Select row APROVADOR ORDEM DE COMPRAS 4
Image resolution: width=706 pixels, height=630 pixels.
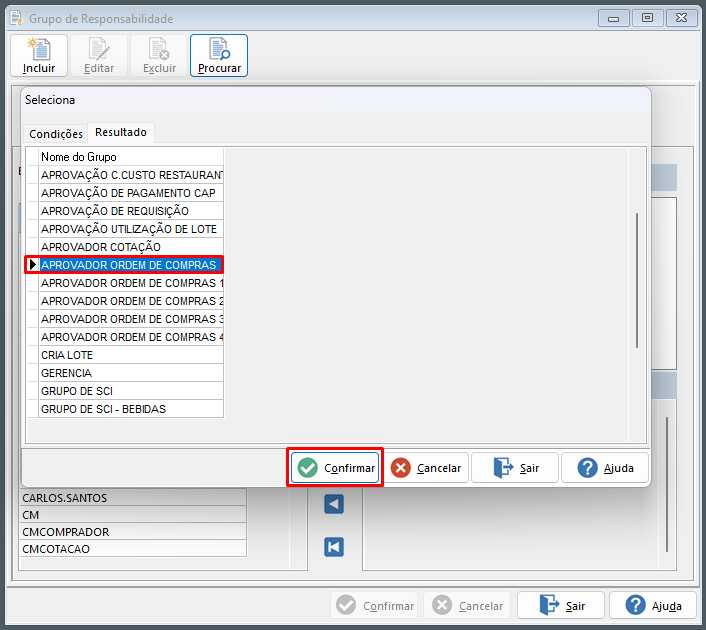point(131,337)
